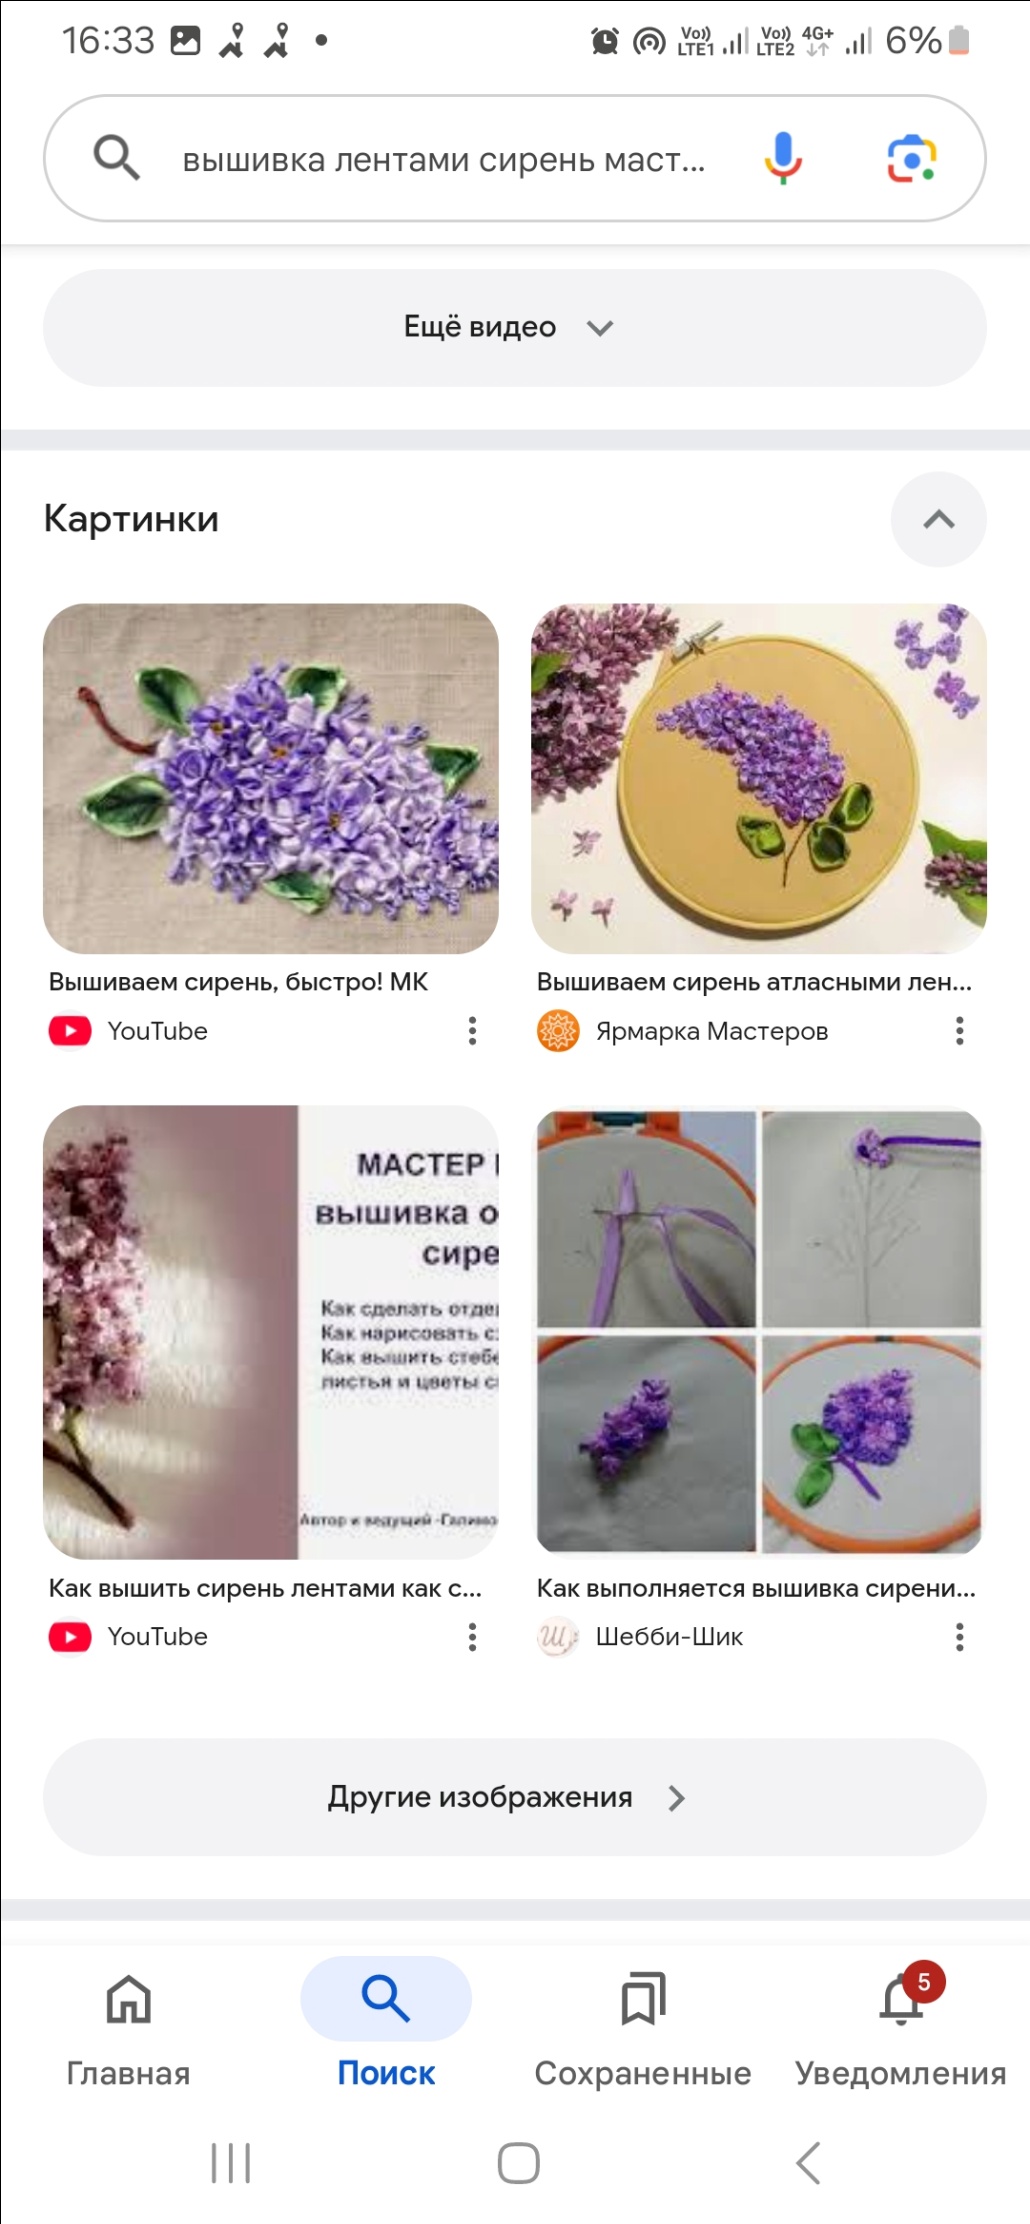Open the МАСТЕР вышивка сирень thumbnail
This screenshot has height=2224, width=1030.
click(x=271, y=1332)
